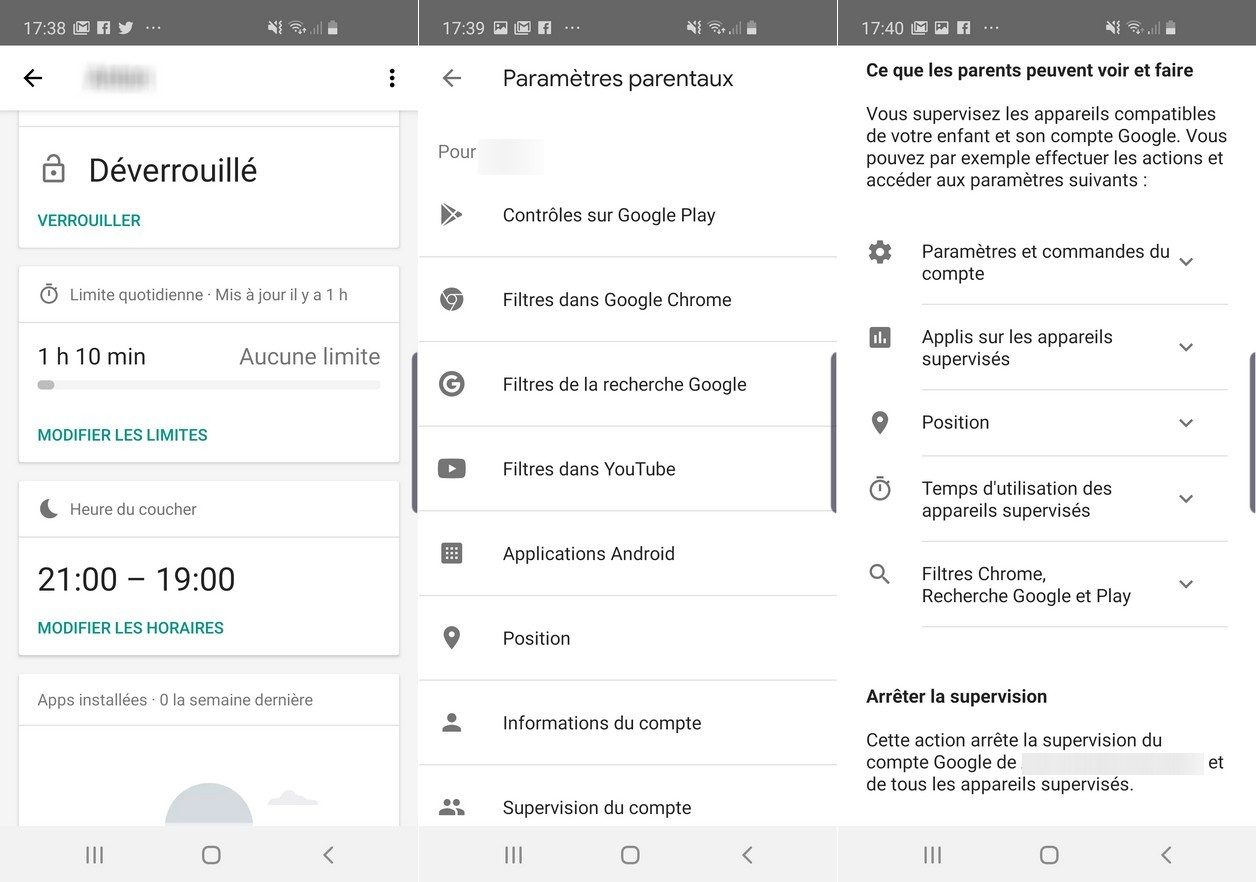1256x882 pixels.
Task: Open Supervision du compte
Action: [x=597, y=807]
